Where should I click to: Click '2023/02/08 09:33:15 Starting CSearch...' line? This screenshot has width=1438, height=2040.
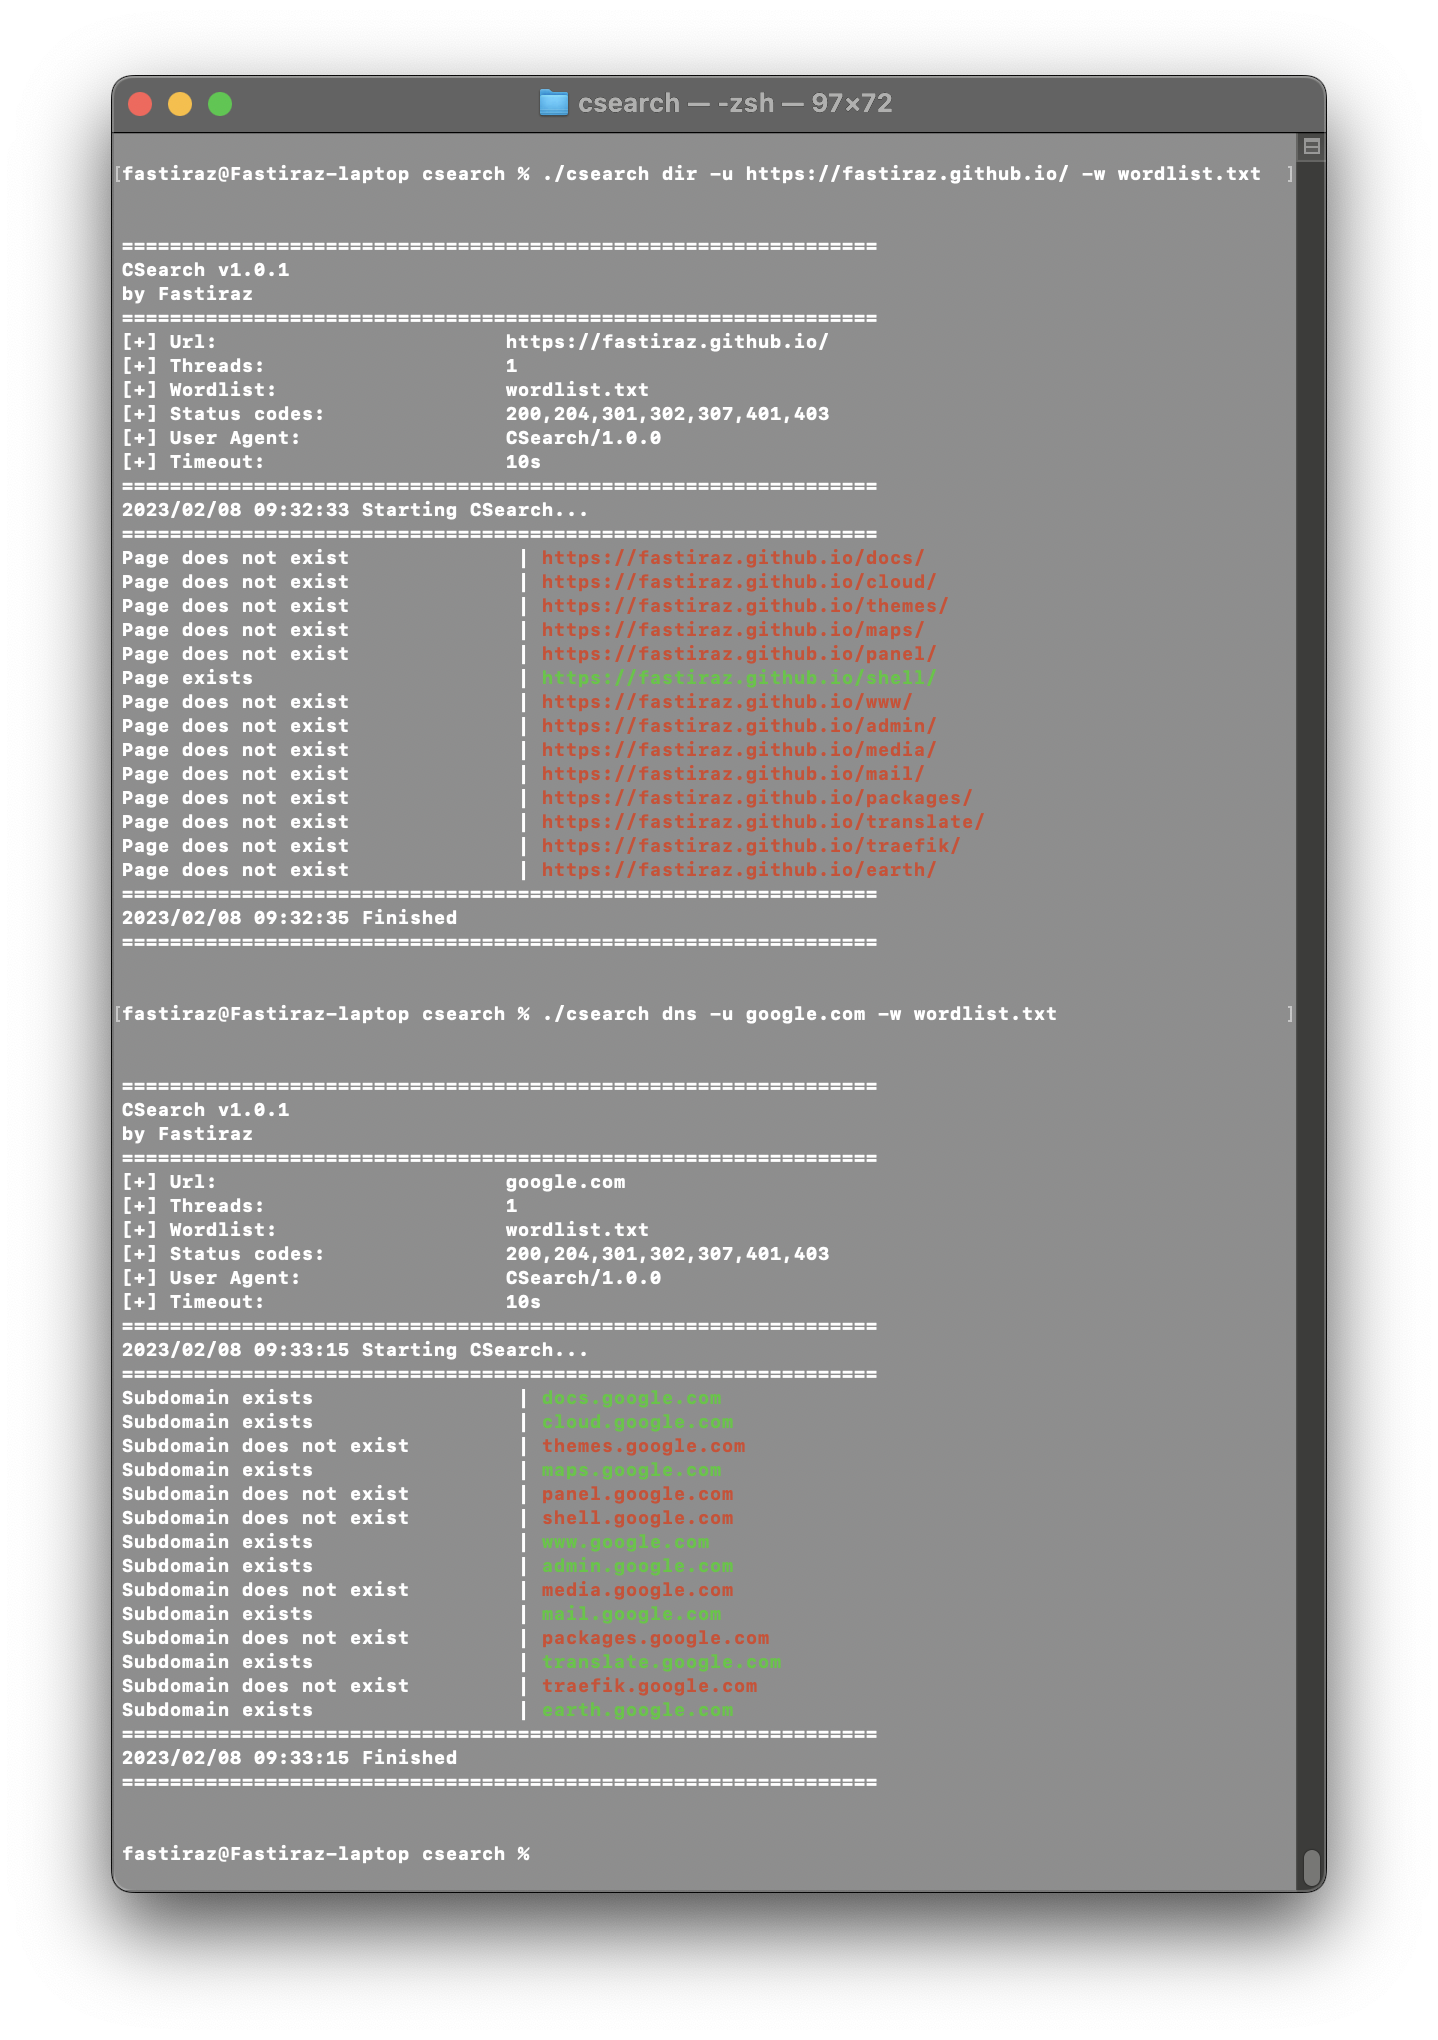click(355, 1350)
